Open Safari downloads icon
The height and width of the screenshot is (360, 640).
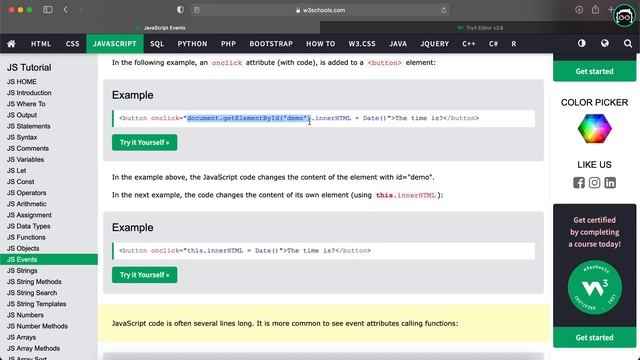(579, 10)
